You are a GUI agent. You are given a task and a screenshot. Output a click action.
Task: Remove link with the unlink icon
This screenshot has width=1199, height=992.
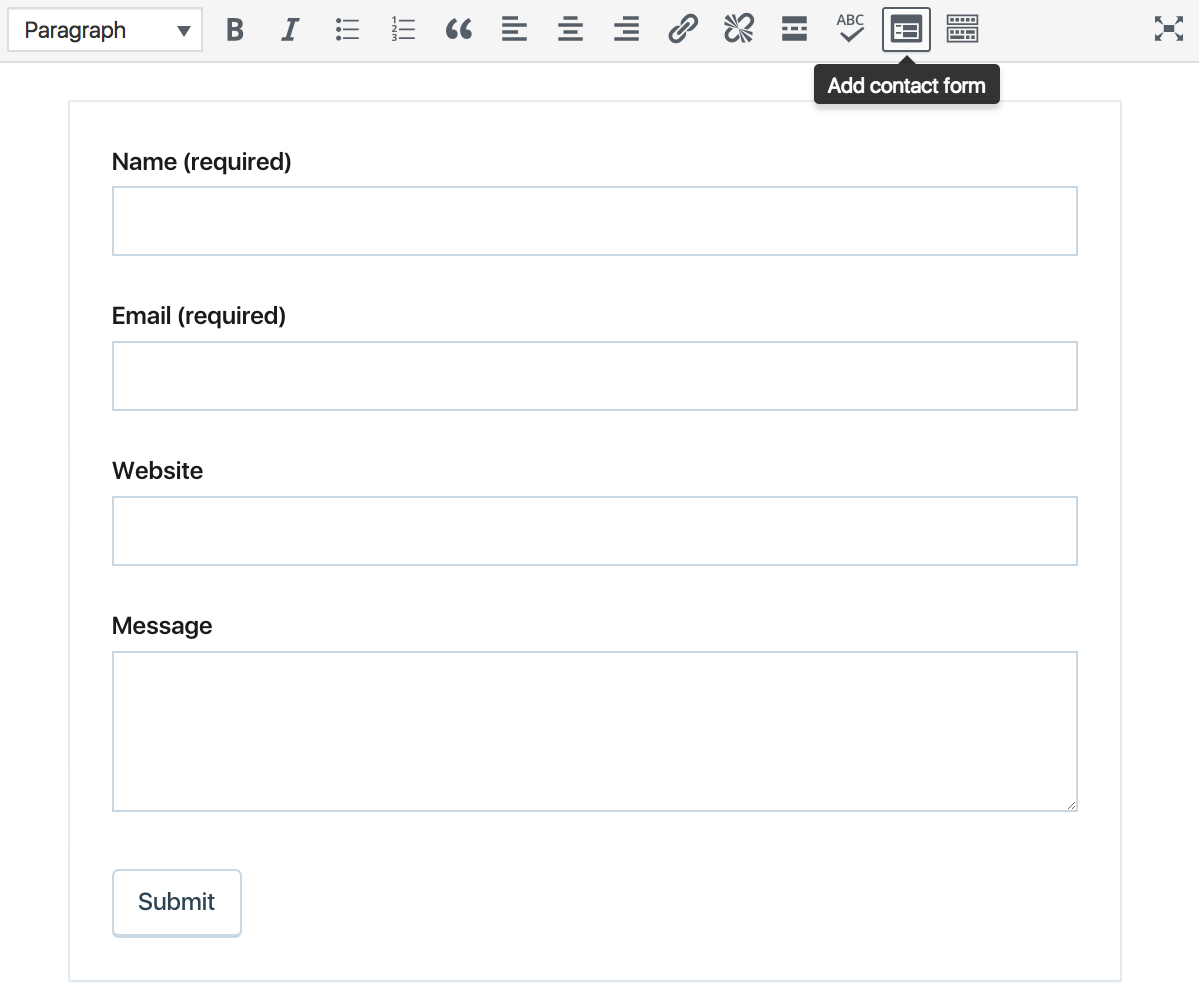pos(738,30)
